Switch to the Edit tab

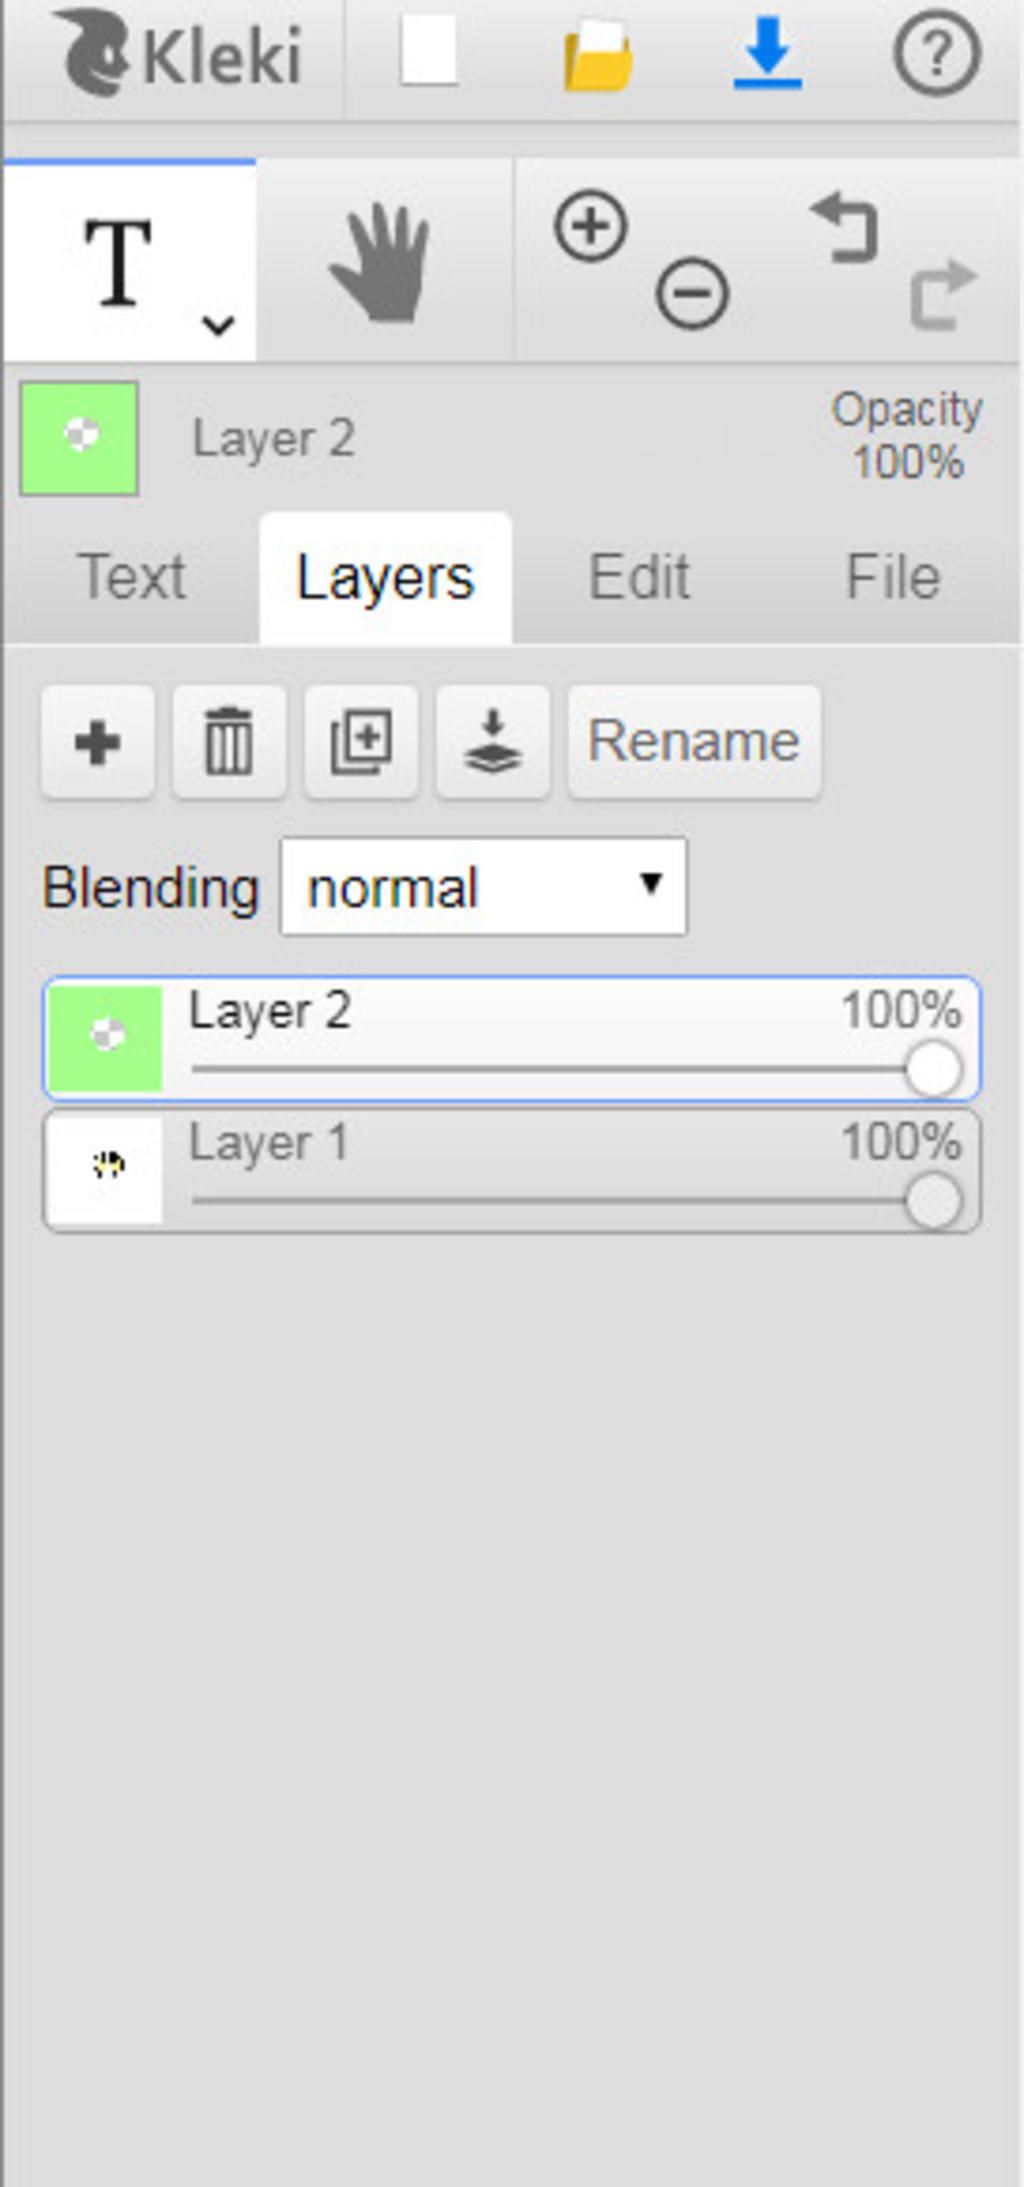(639, 578)
